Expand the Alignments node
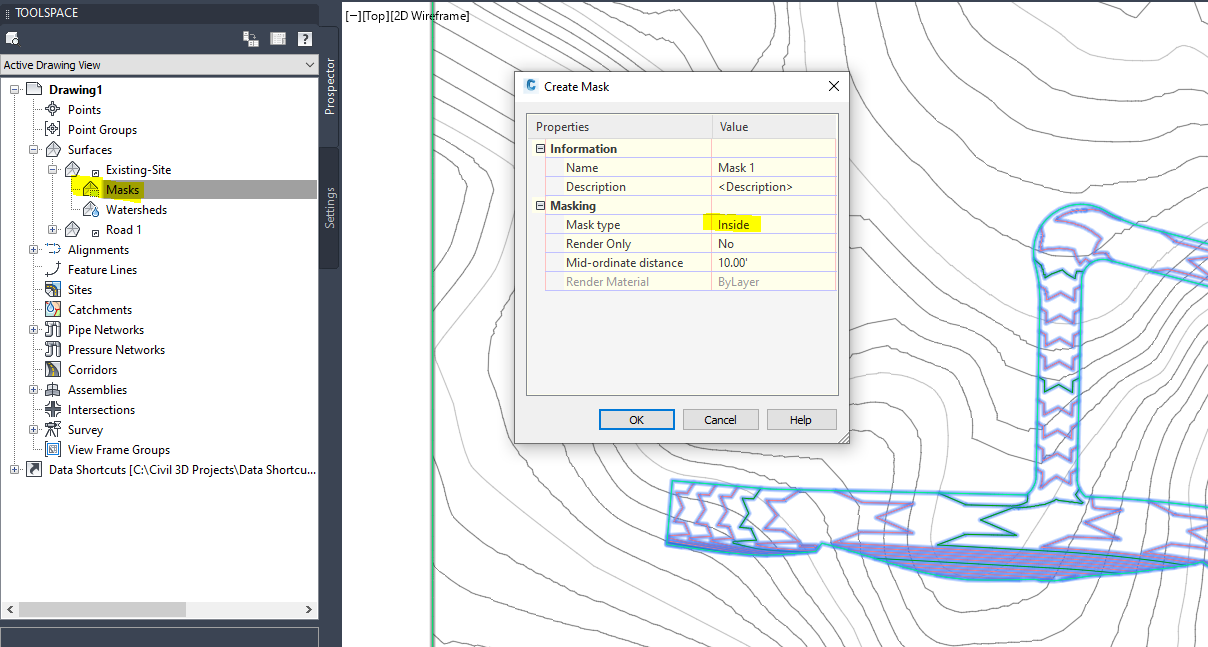1208x647 pixels. (33, 249)
